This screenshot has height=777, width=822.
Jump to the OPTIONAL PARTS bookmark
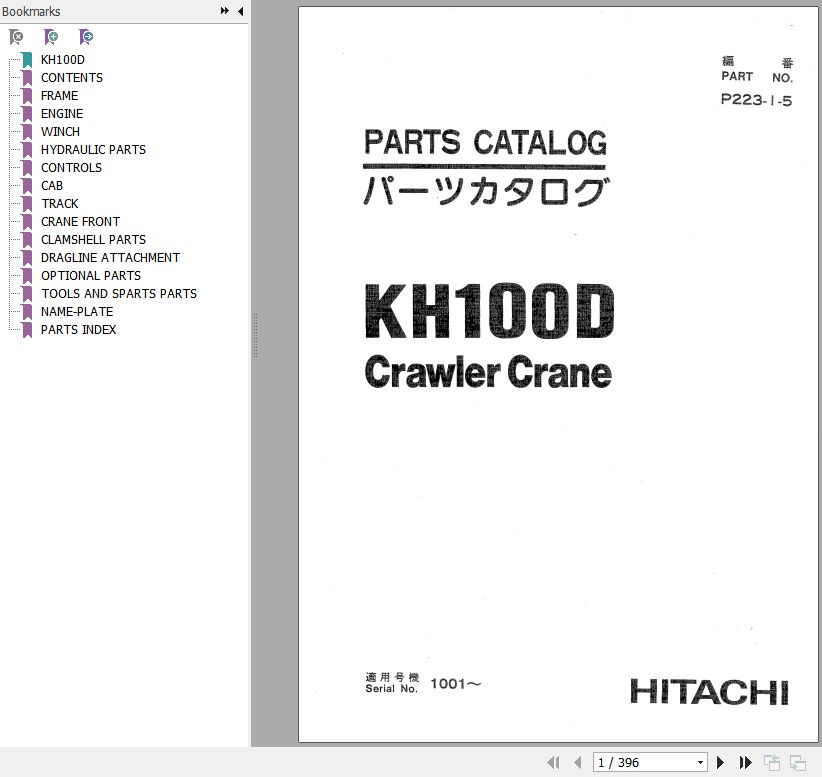coord(91,276)
